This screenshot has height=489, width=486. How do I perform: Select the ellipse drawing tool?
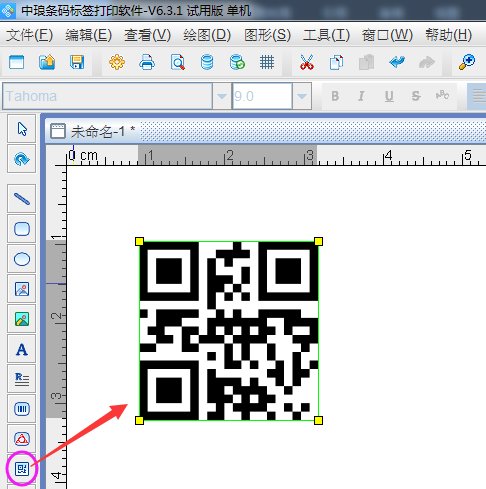point(22,259)
